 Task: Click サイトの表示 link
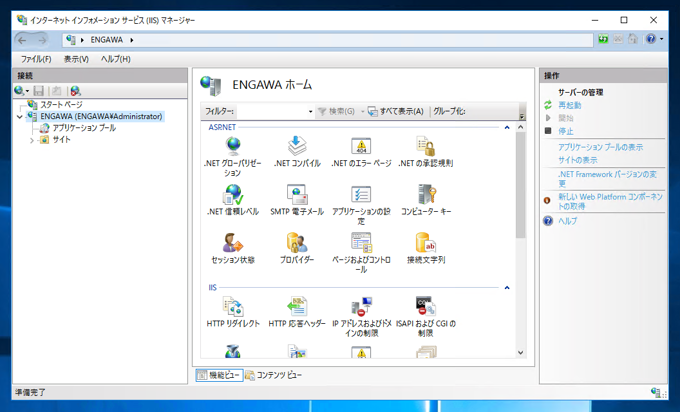pos(578,160)
